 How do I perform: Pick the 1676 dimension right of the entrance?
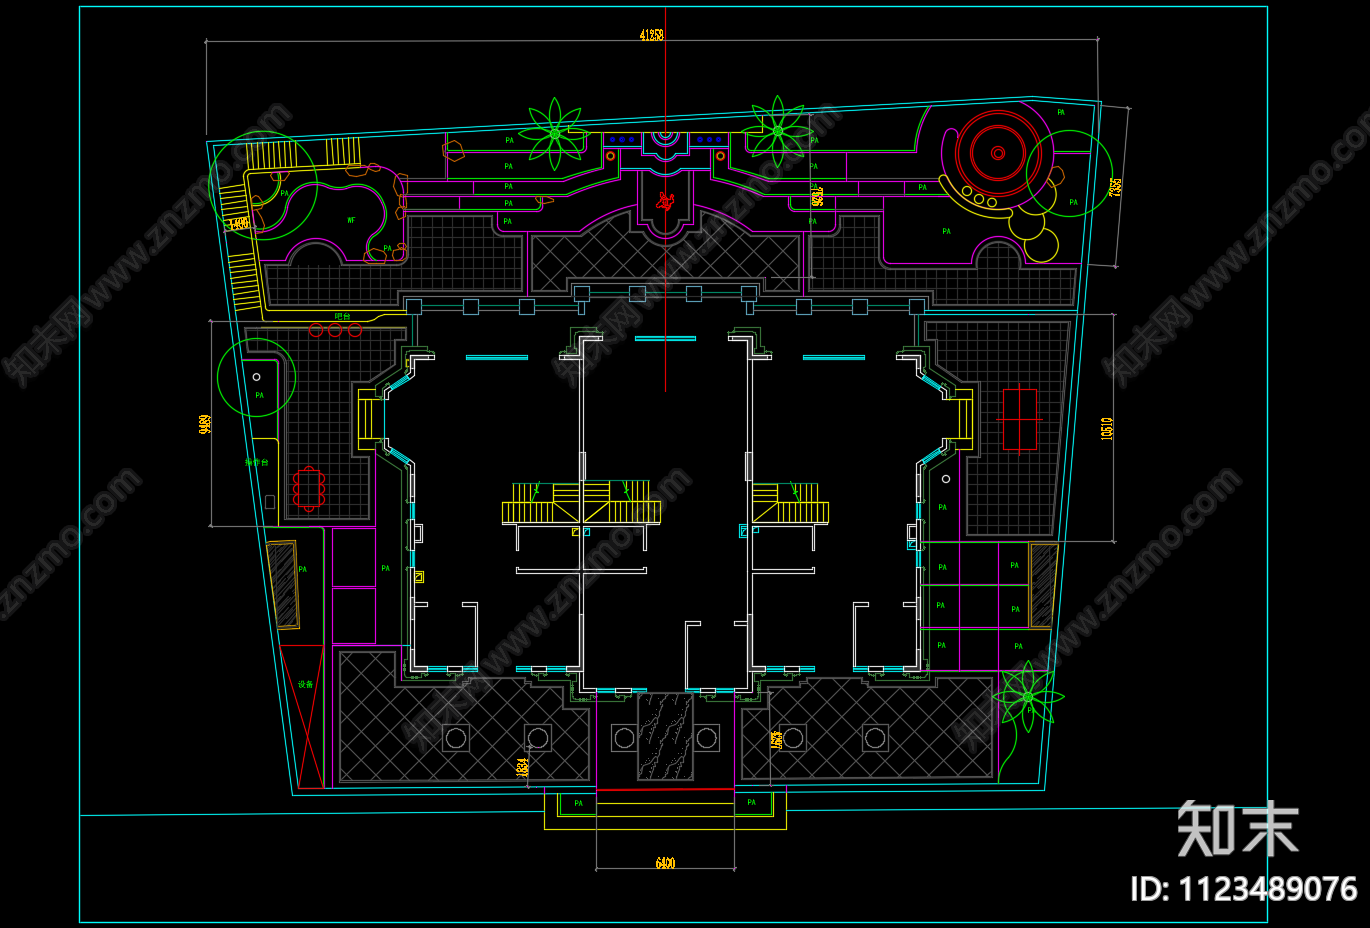coord(776,740)
